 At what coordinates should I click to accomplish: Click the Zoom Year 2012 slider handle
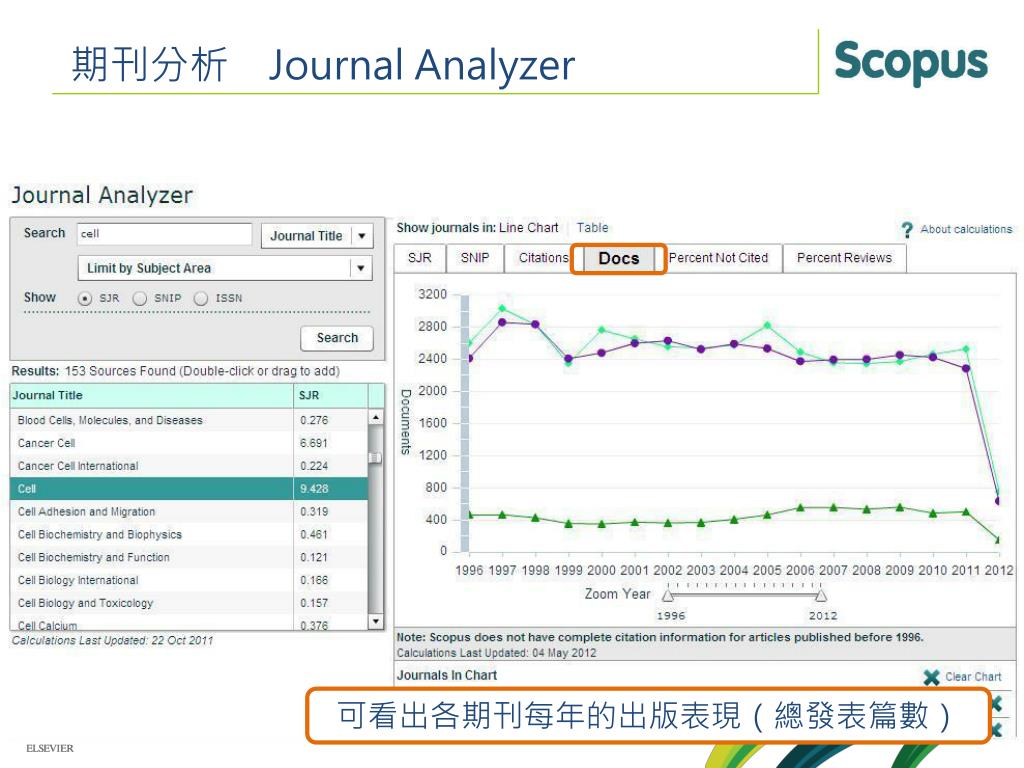click(821, 596)
